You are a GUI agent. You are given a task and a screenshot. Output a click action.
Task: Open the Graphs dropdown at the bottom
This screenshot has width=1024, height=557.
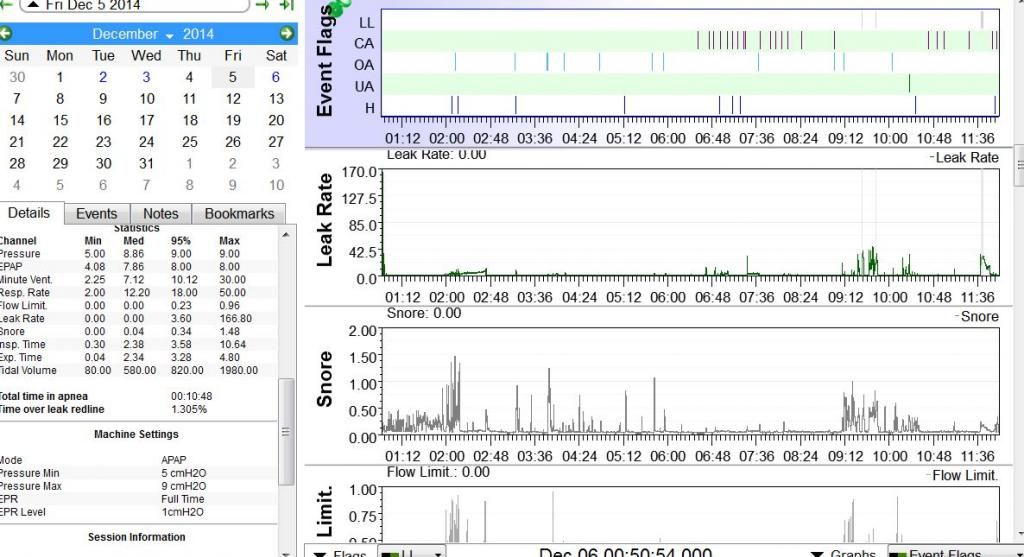(x=844, y=553)
